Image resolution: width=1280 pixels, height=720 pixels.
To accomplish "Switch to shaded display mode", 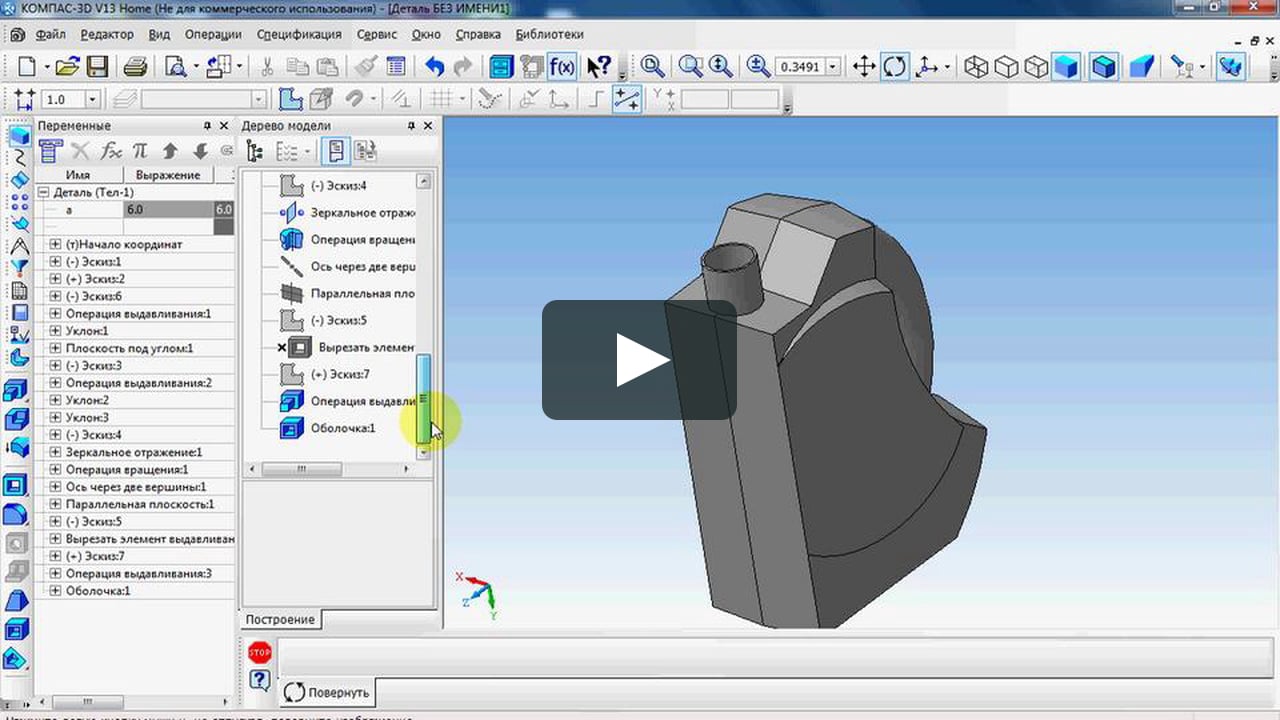I will click(x=1067, y=67).
